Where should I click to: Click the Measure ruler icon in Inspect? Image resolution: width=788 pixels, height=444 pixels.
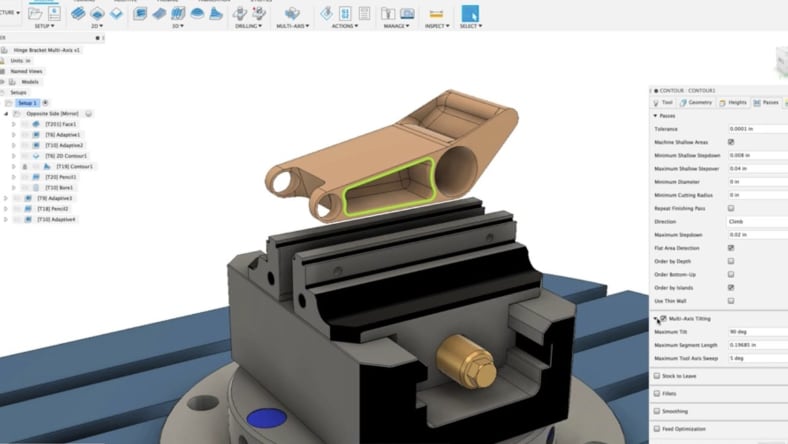click(436, 14)
